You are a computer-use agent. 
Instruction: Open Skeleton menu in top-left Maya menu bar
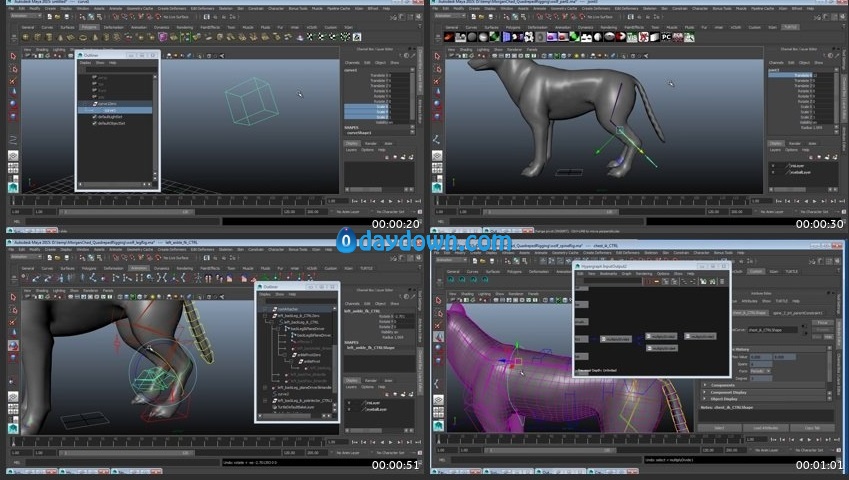(225, 9)
